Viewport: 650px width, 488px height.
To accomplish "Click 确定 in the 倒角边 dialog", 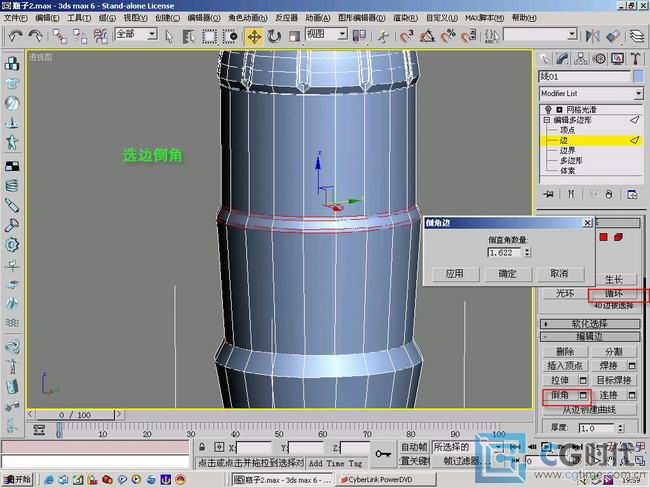I will (x=507, y=274).
